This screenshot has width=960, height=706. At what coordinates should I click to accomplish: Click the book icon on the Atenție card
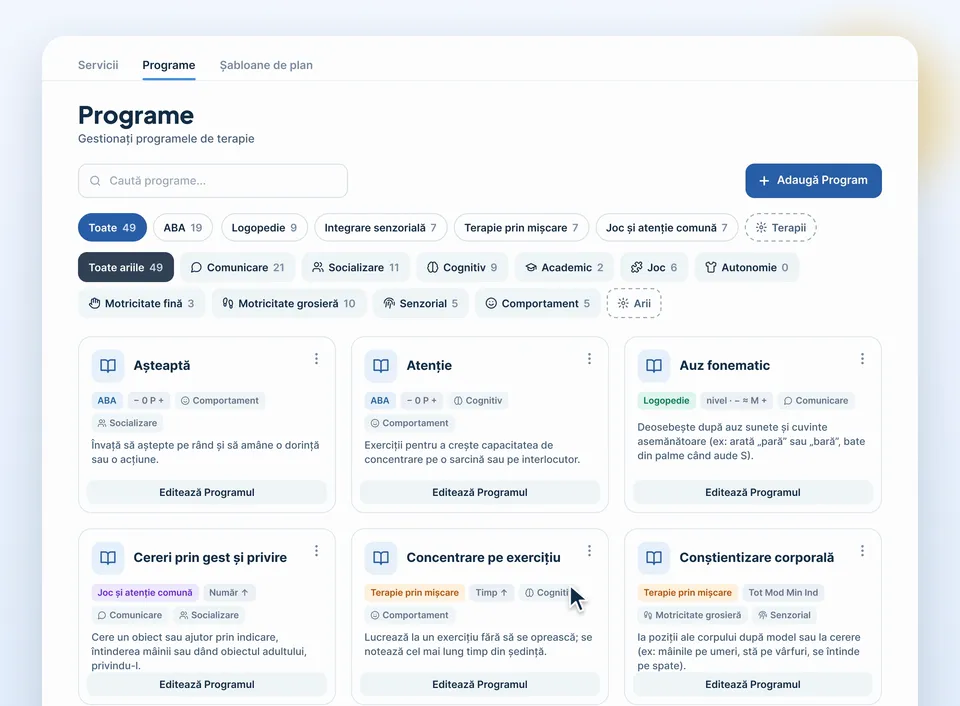point(381,366)
